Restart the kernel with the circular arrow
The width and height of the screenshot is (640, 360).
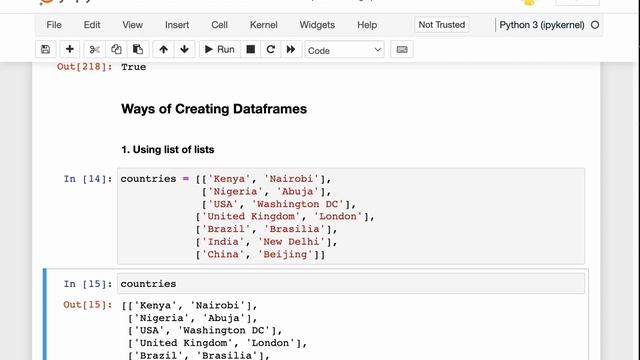coord(271,49)
